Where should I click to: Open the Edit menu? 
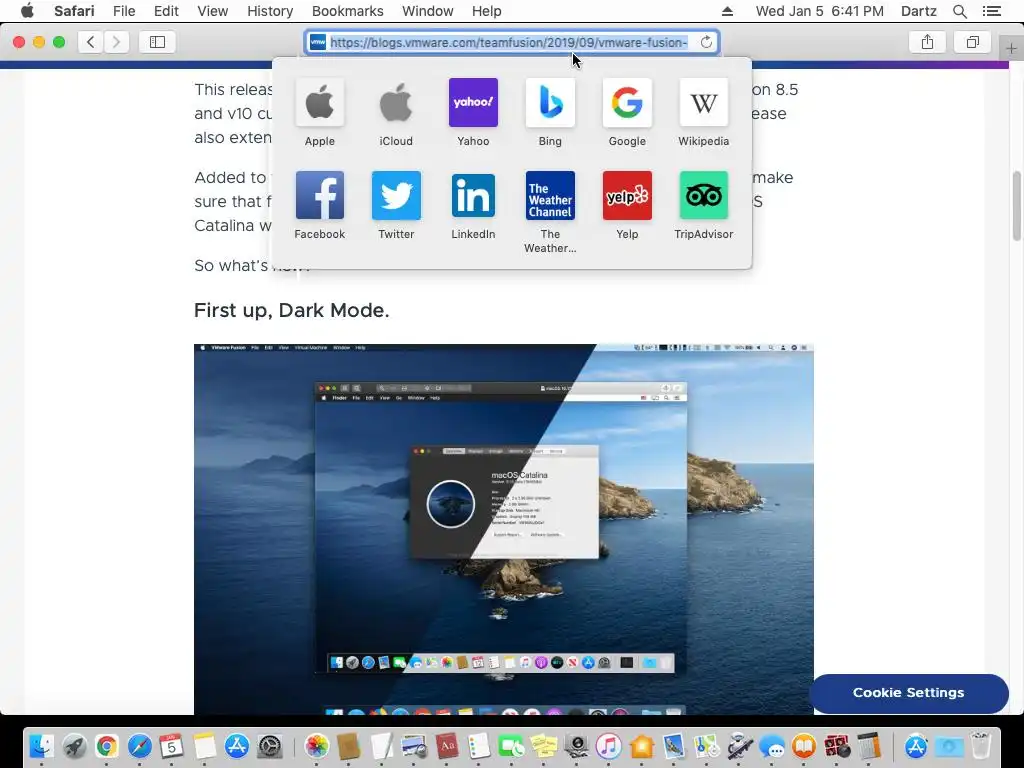[166, 11]
